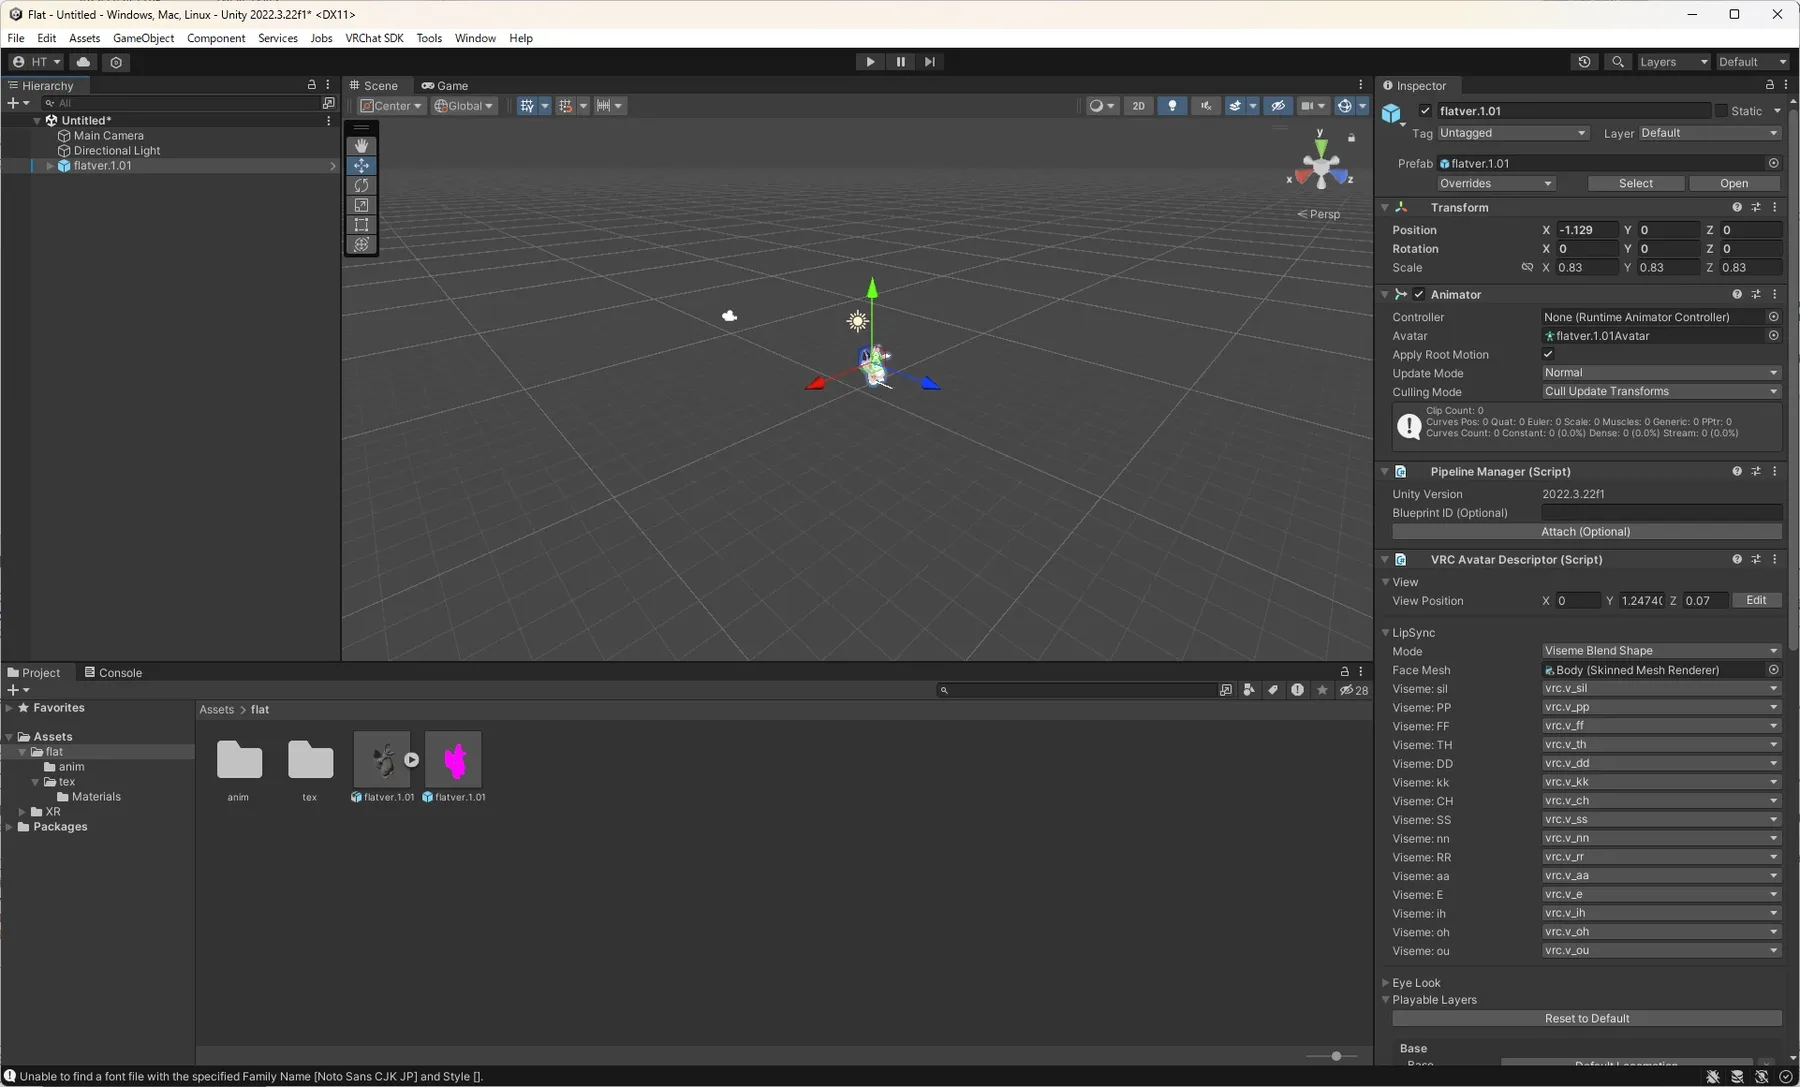This screenshot has height=1087, width=1800.
Task: Click Reset to Default button
Action: tap(1587, 1019)
